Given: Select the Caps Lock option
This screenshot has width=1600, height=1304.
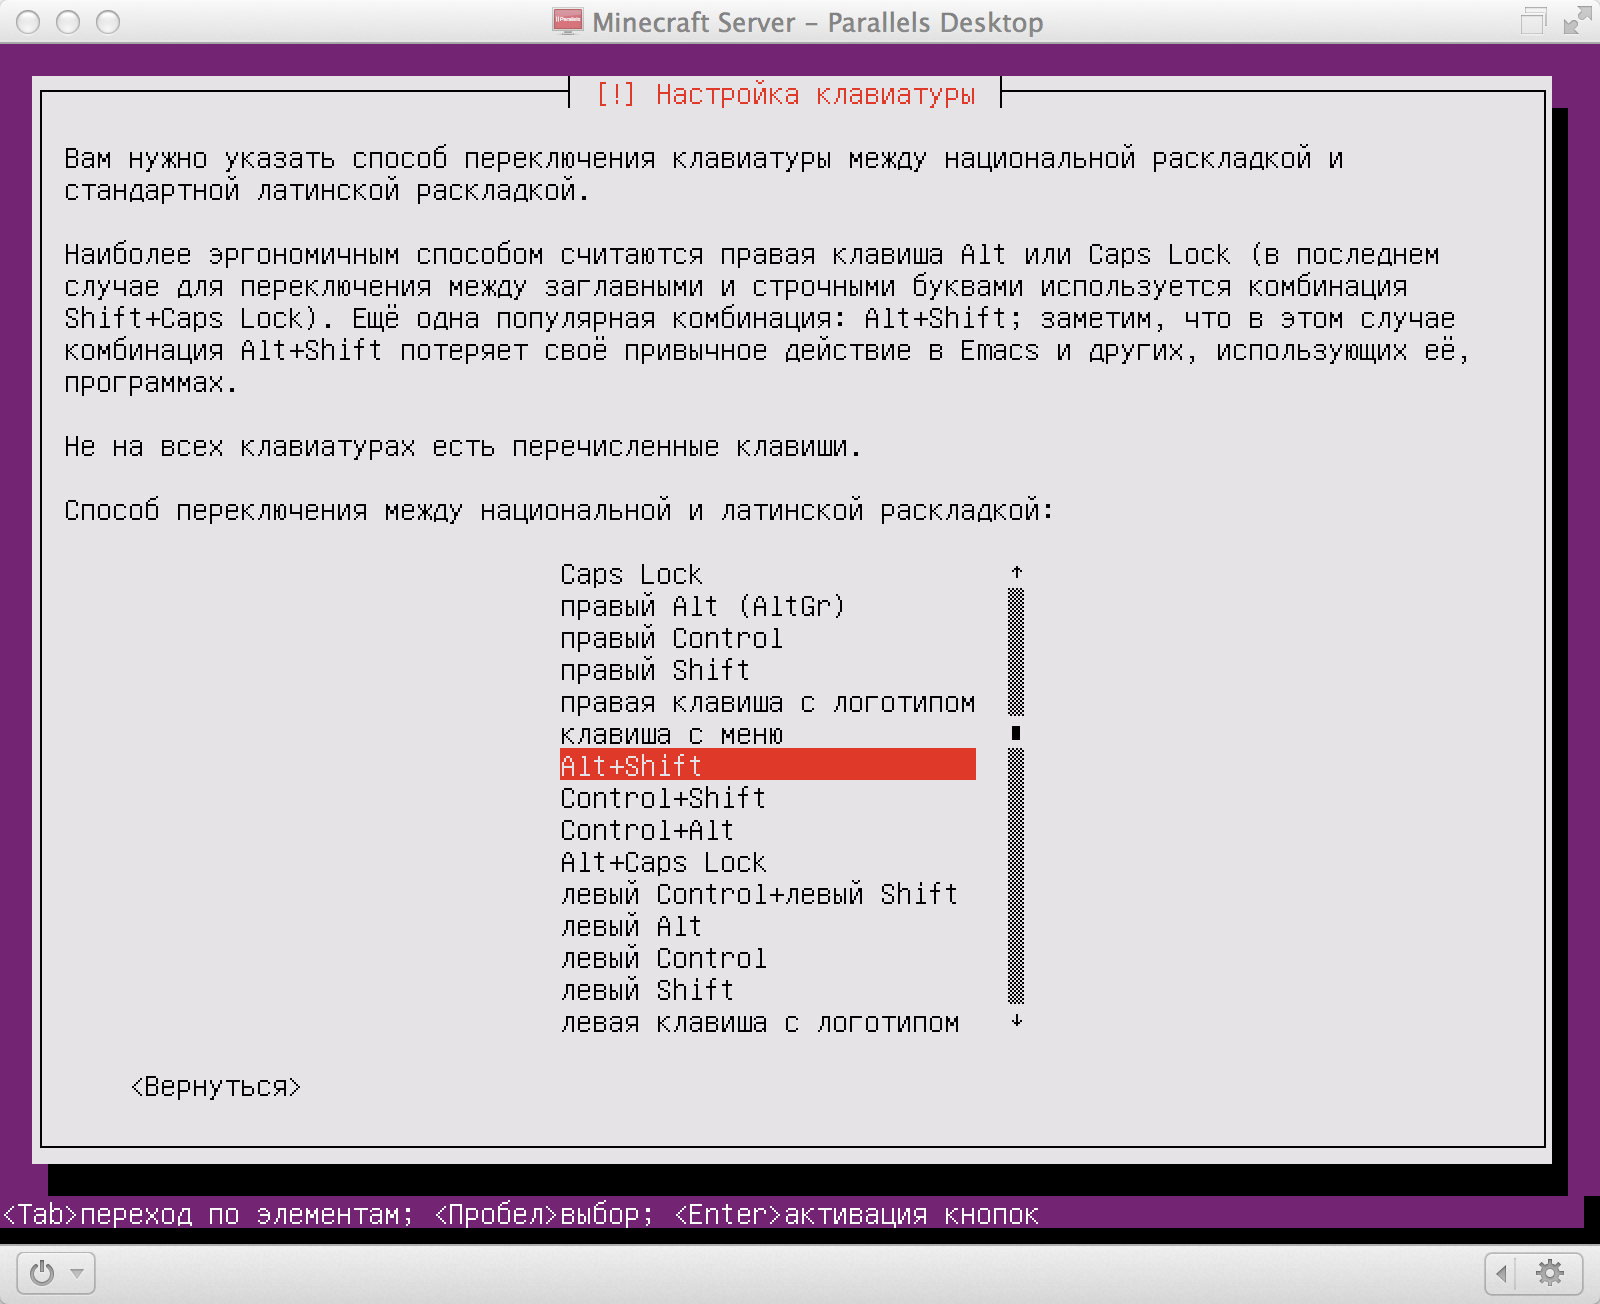Looking at the screenshot, I should [631, 573].
